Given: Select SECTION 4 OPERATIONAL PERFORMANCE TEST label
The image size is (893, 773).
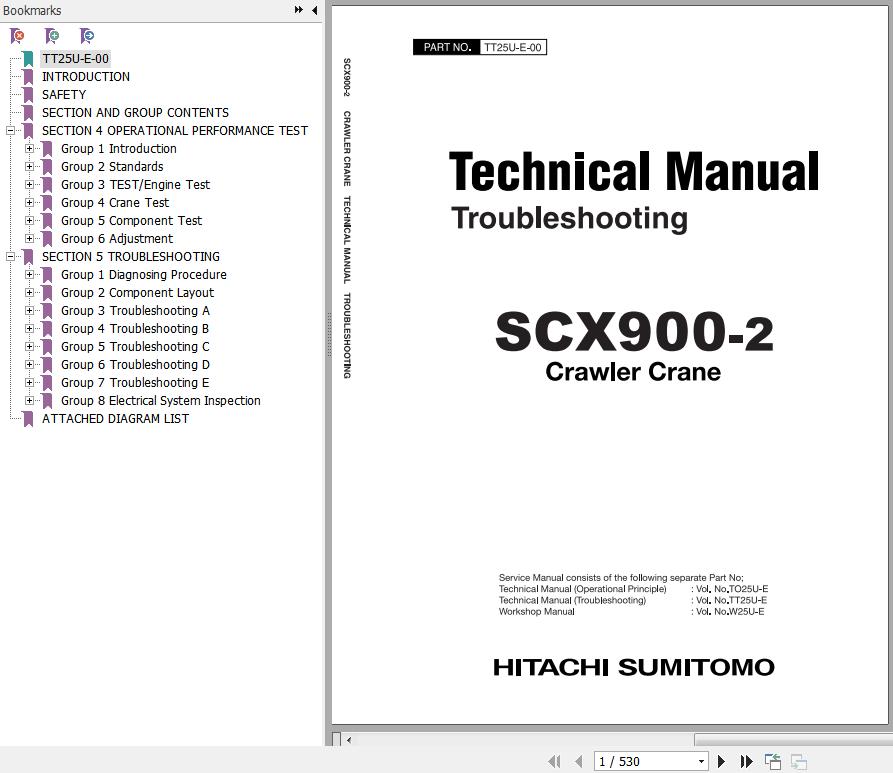Looking at the screenshot, I should pyautogui.click(x=174, y=130).
